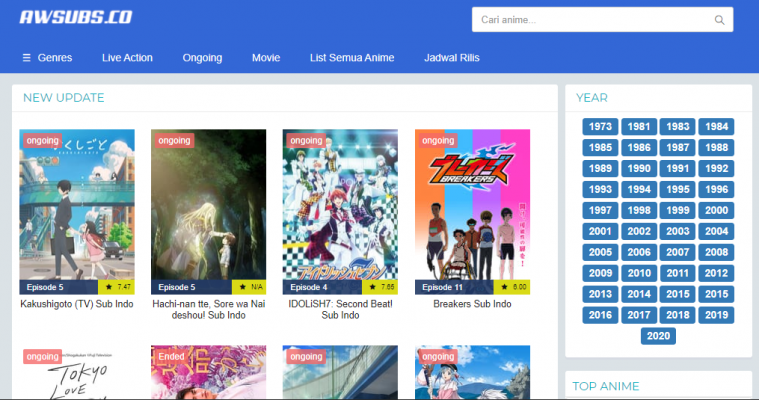The image size is (759, 400).
Task: Select the Genres menu label
Action: (x=55, y=58)
